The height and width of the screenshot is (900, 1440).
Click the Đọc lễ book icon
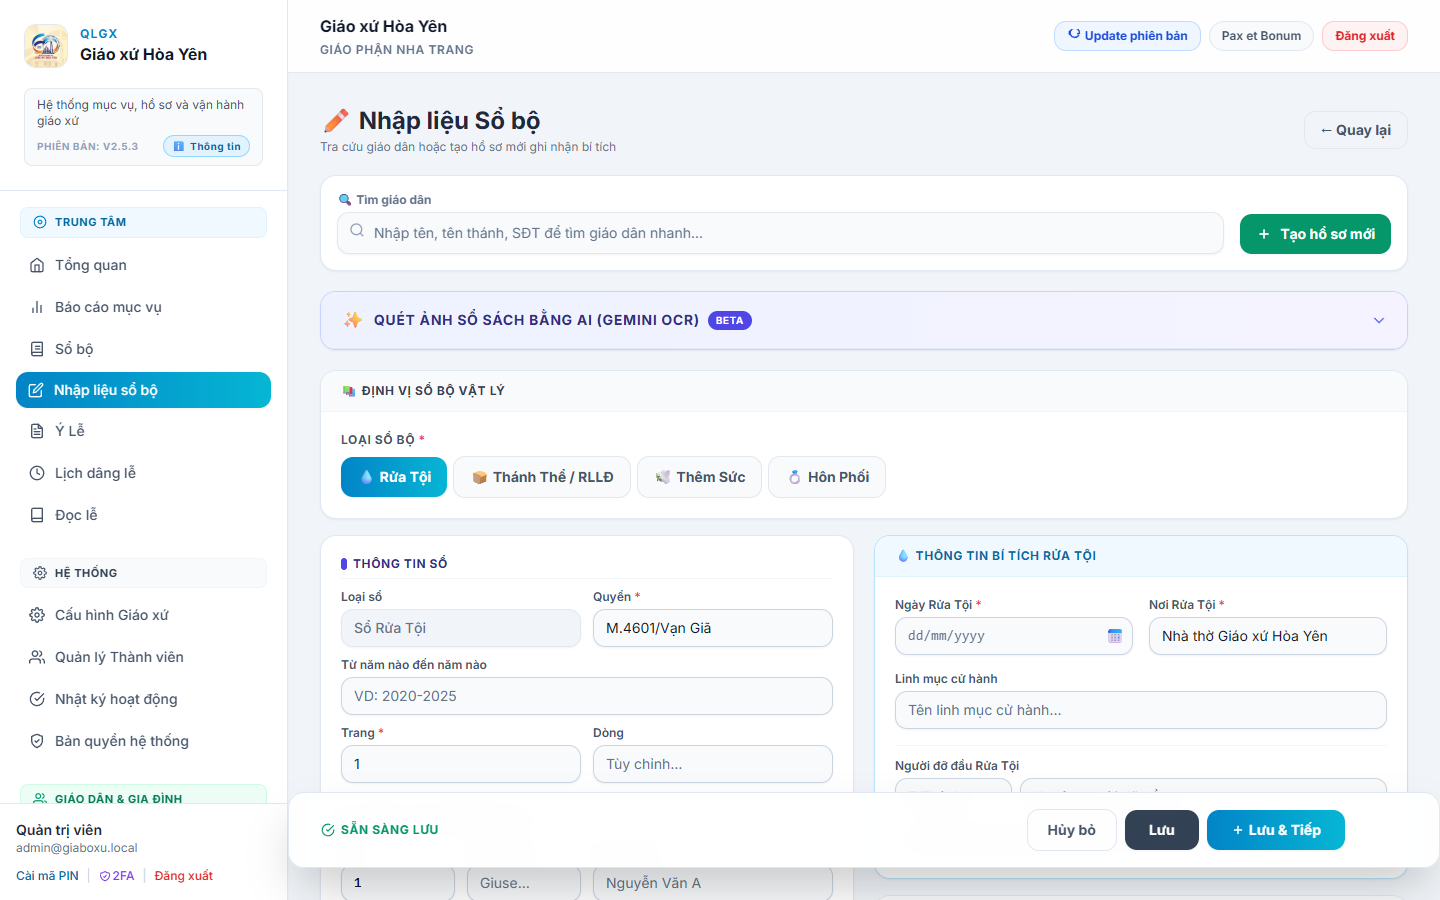coord(37,515)
